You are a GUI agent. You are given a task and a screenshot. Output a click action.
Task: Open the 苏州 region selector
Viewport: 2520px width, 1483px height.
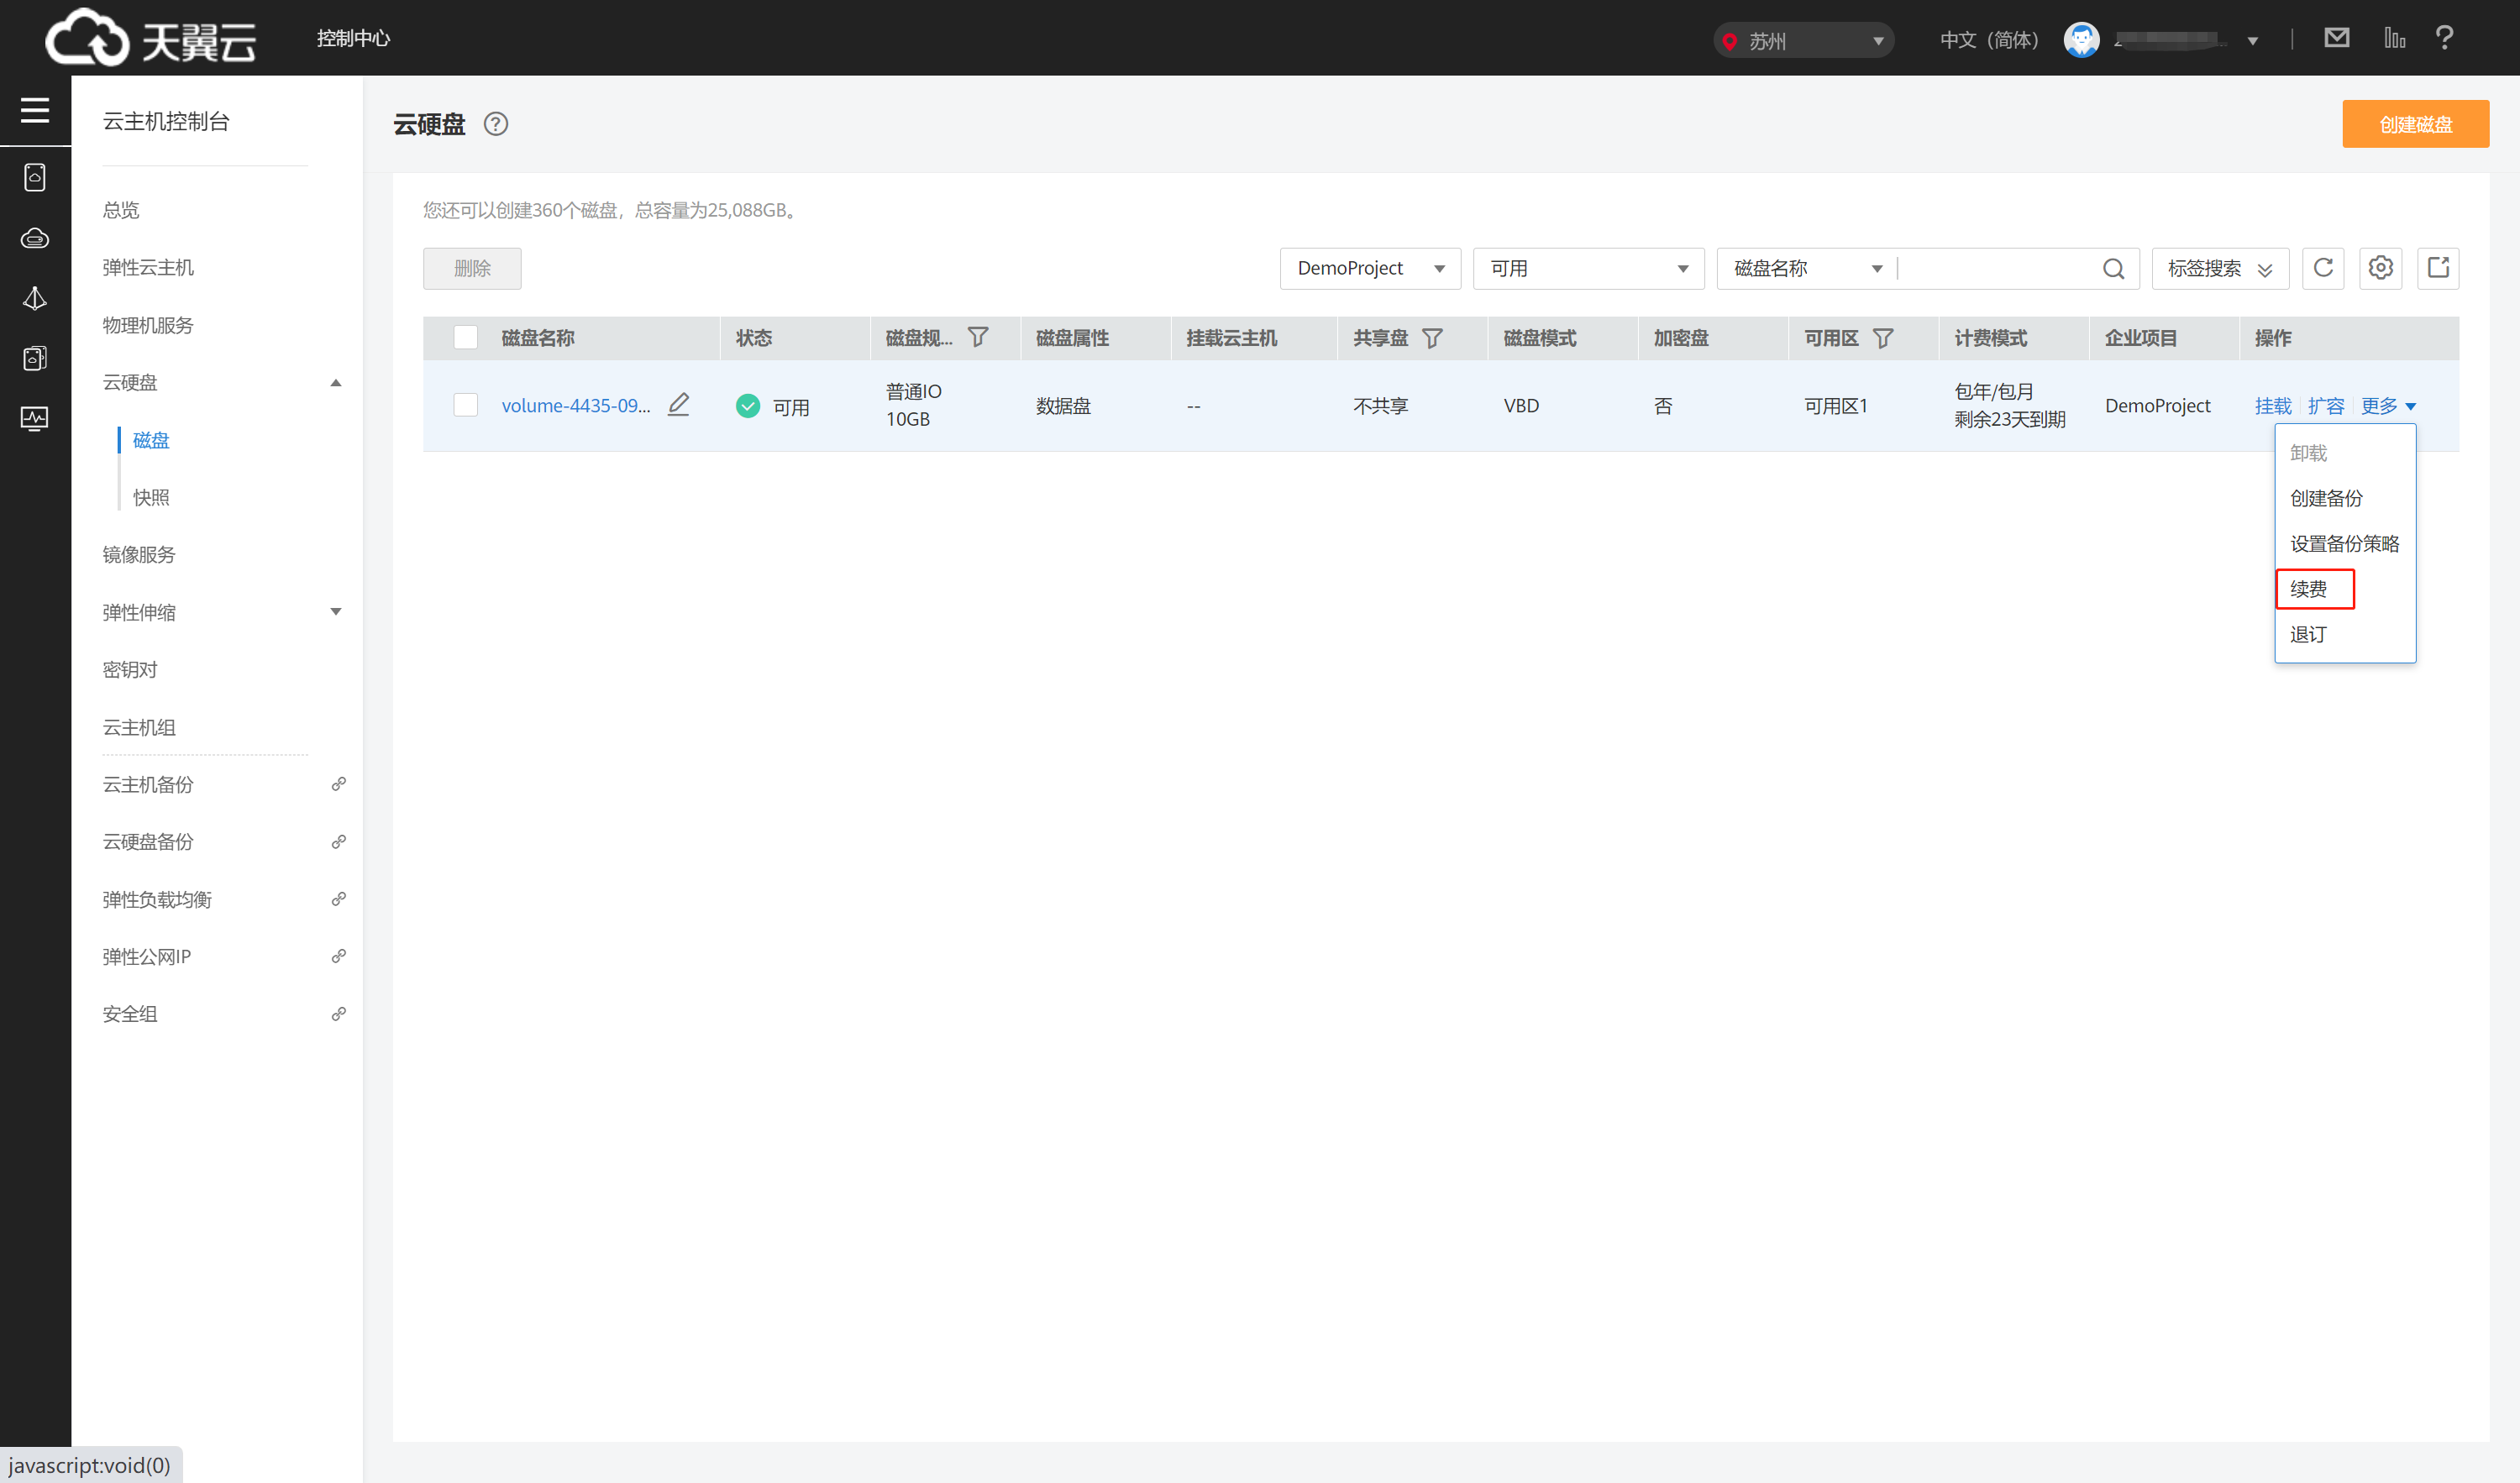tap(1802, 40)
